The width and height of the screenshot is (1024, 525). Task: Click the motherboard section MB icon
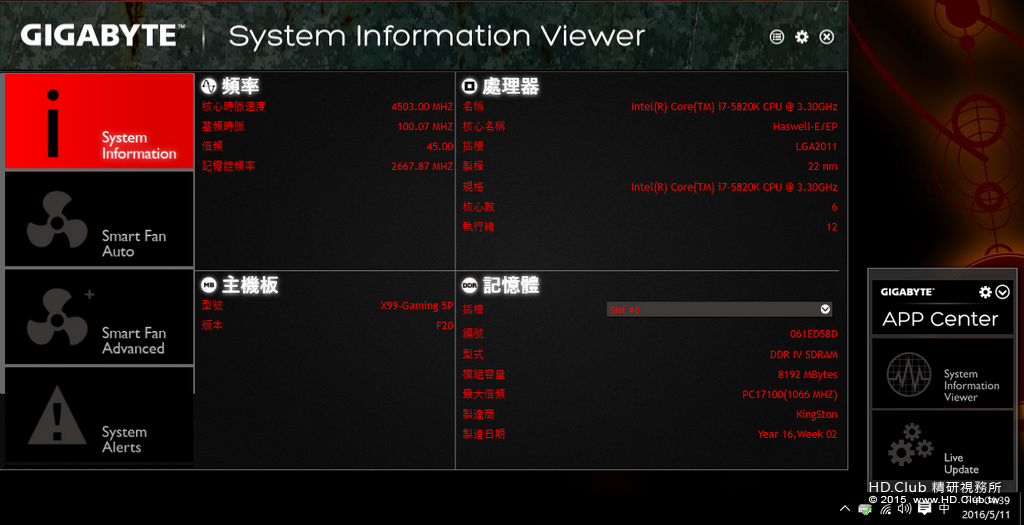(x=208, y=285)
